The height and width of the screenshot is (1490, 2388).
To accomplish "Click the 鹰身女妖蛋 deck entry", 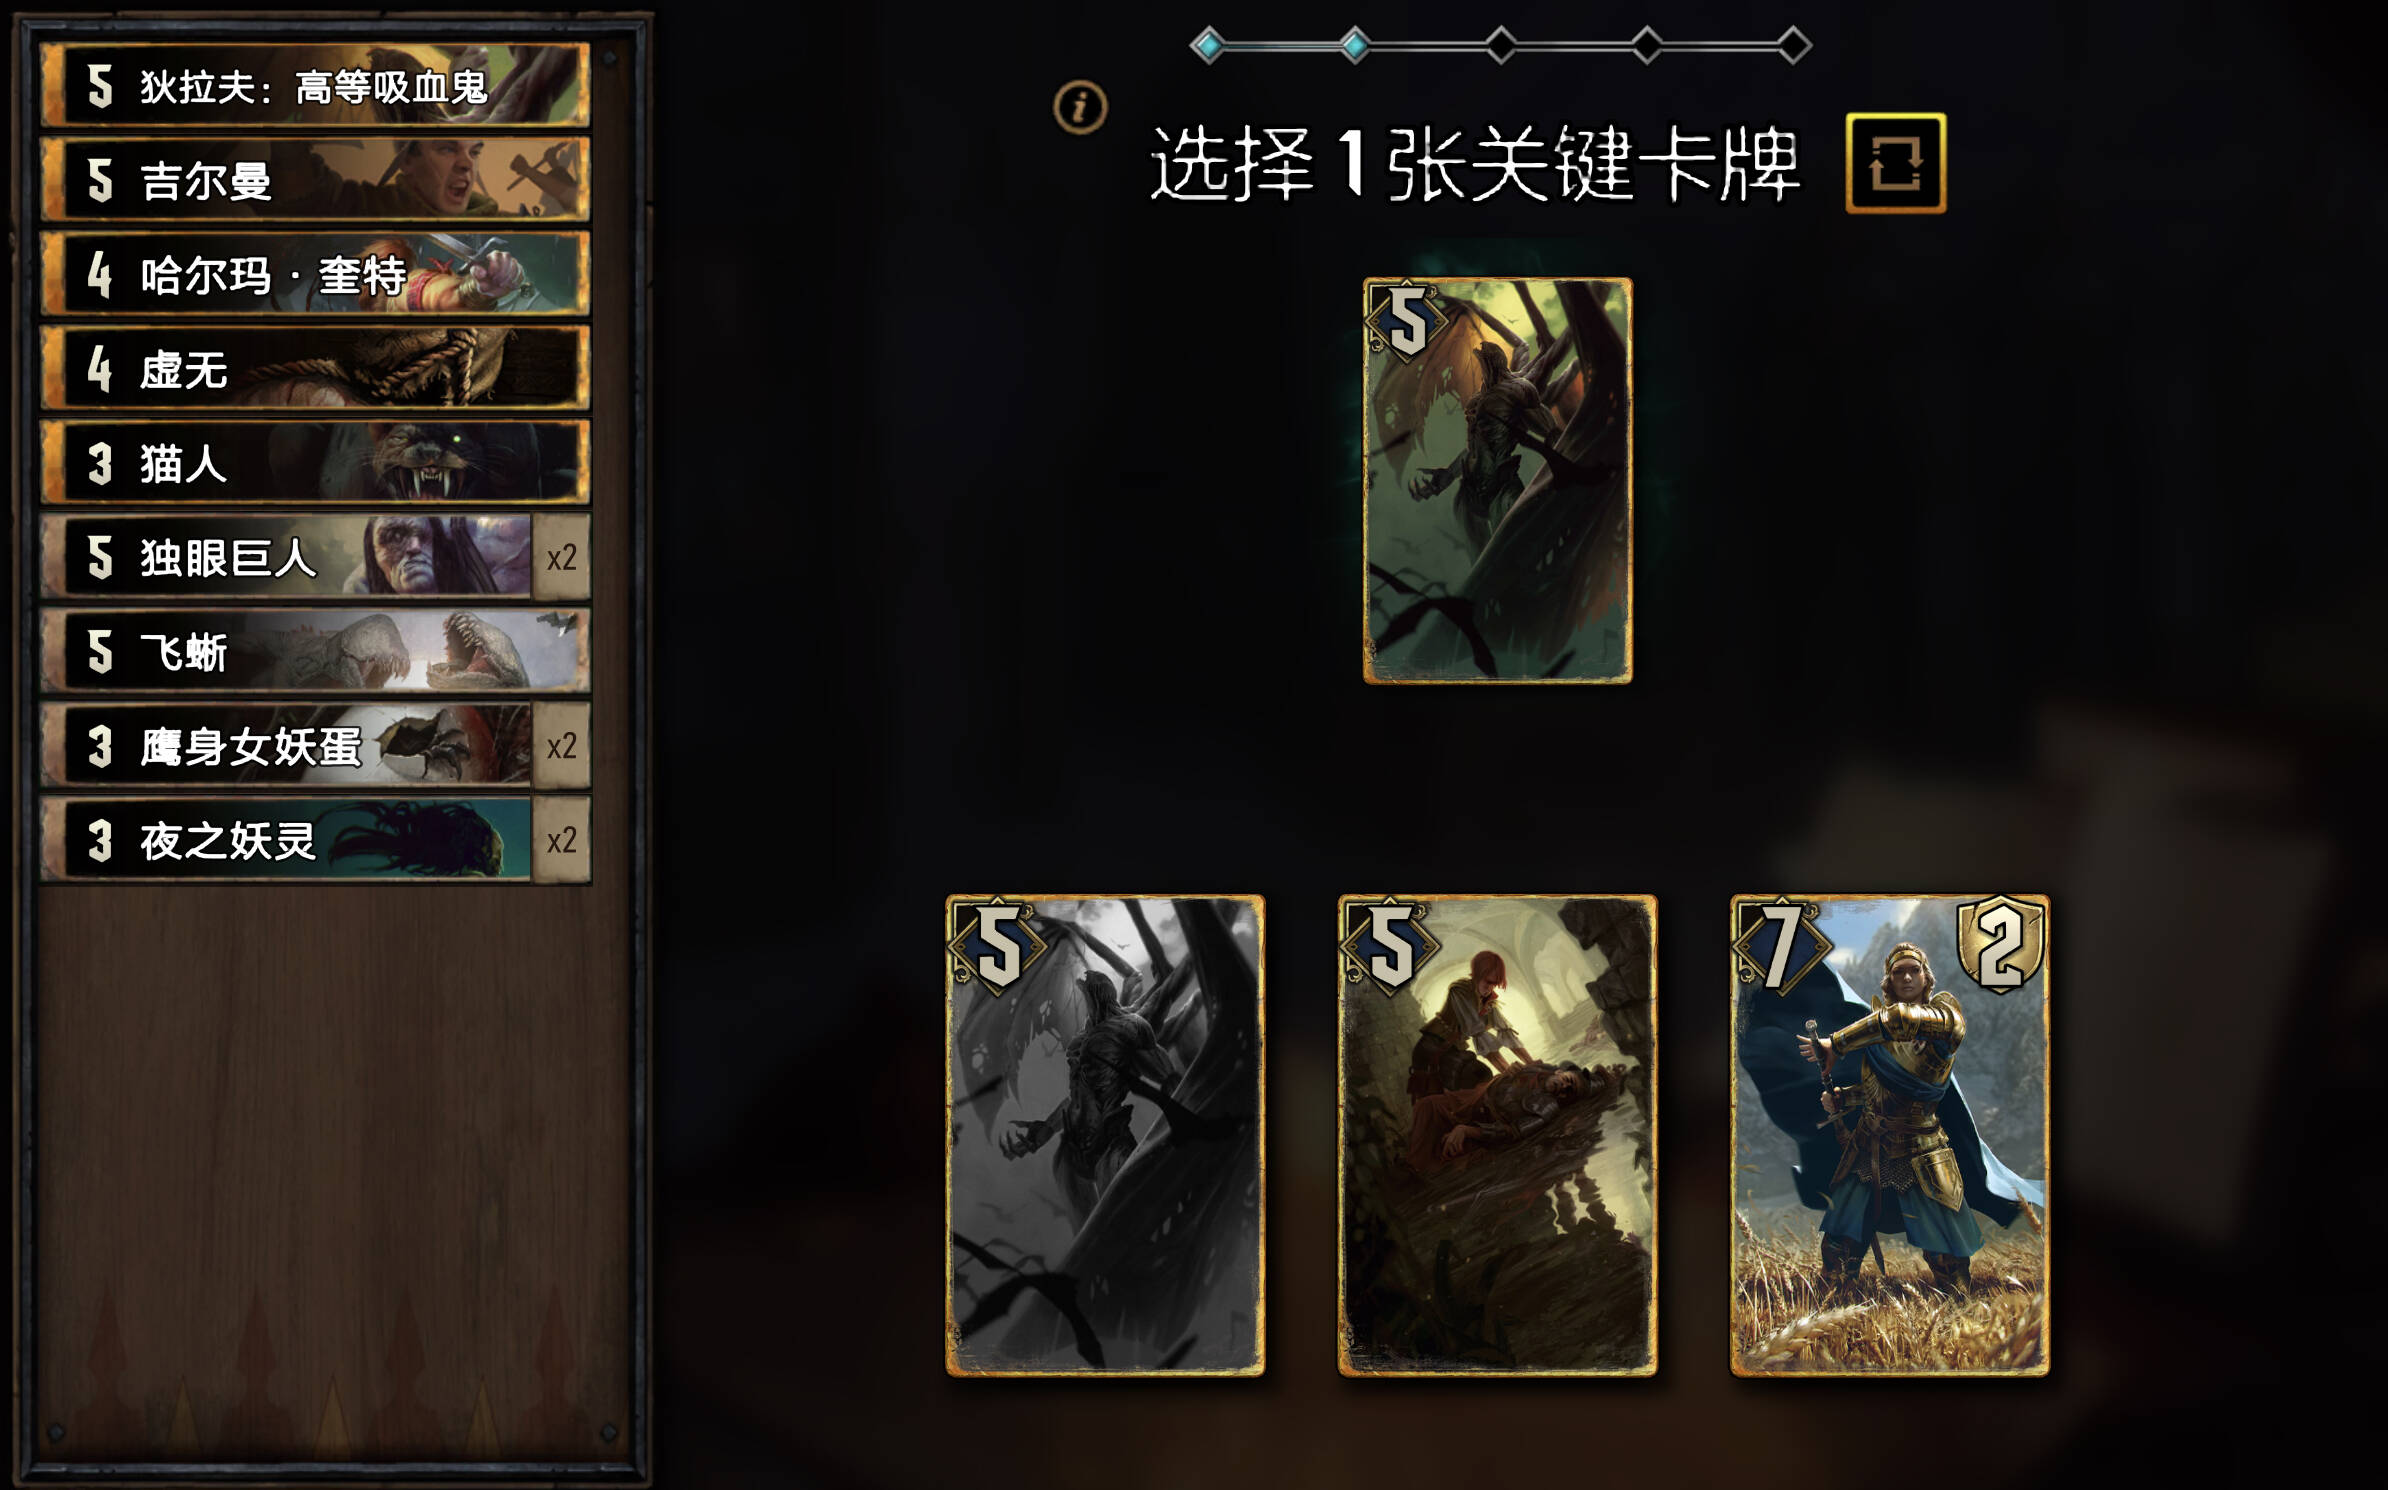I will coord(315,745).
